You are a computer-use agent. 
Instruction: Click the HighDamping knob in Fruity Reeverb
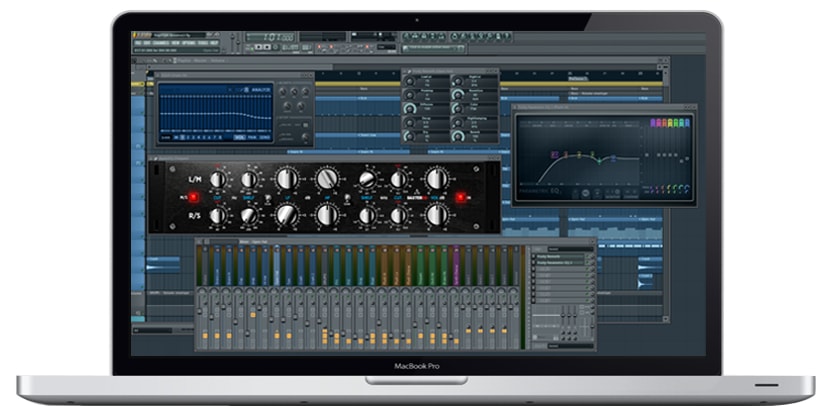click(458, 122)
